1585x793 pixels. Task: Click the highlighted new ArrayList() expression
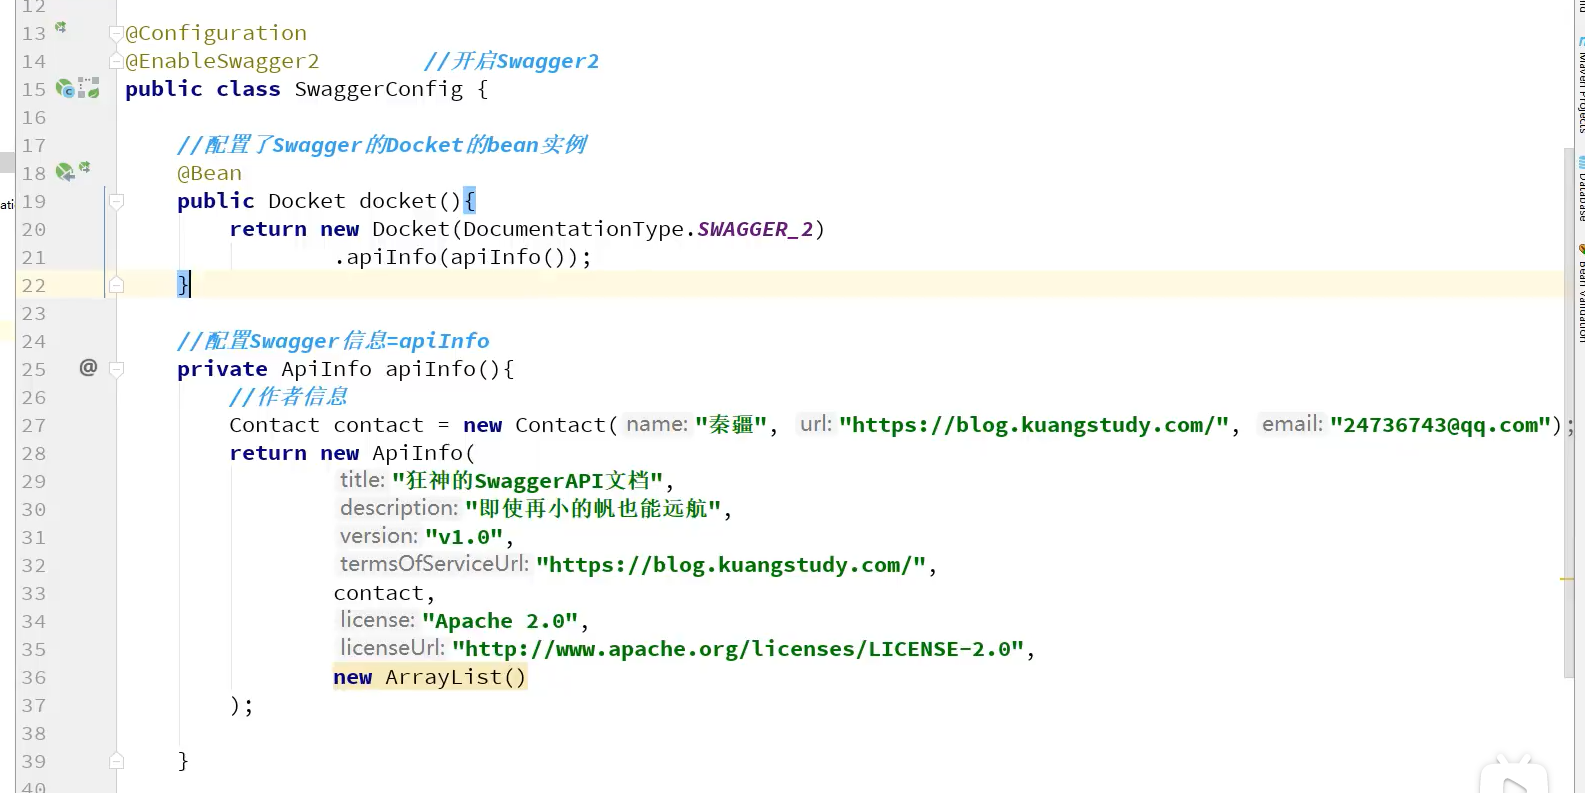[x=430, y=677]
